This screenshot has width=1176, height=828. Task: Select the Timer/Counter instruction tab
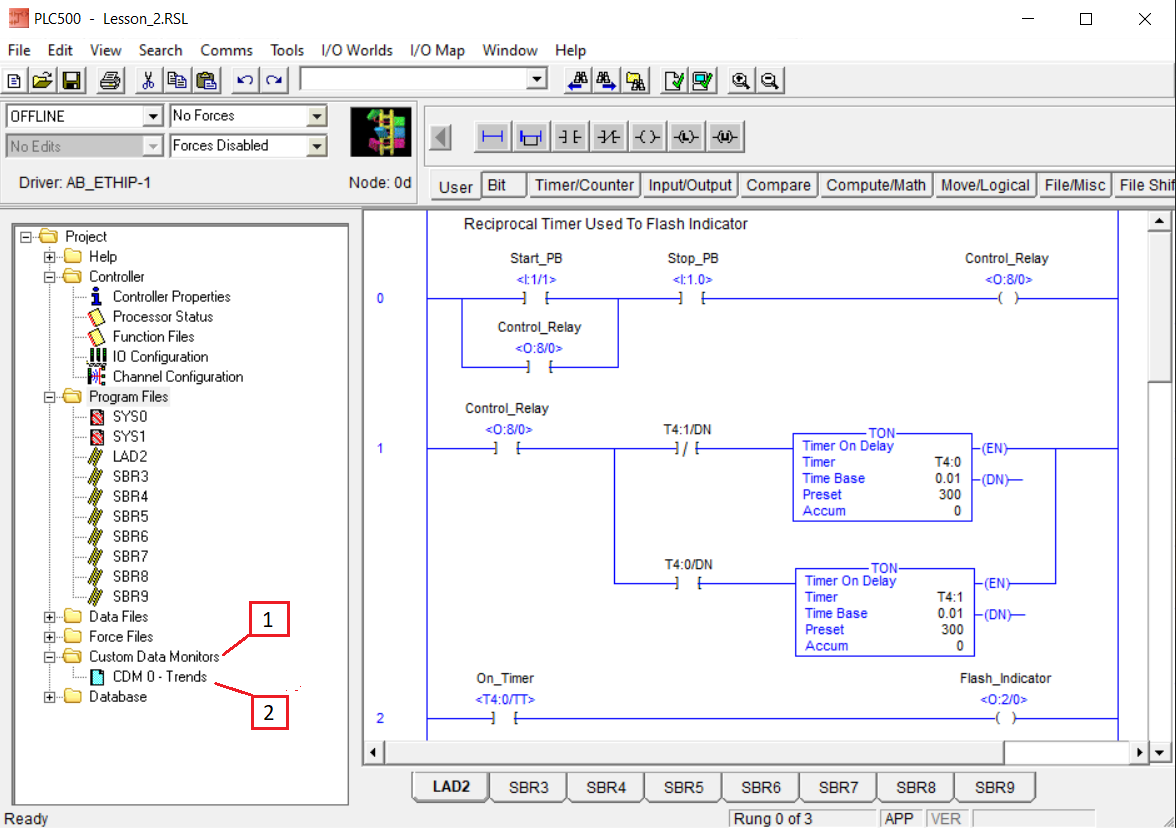(x=584, y=185)
